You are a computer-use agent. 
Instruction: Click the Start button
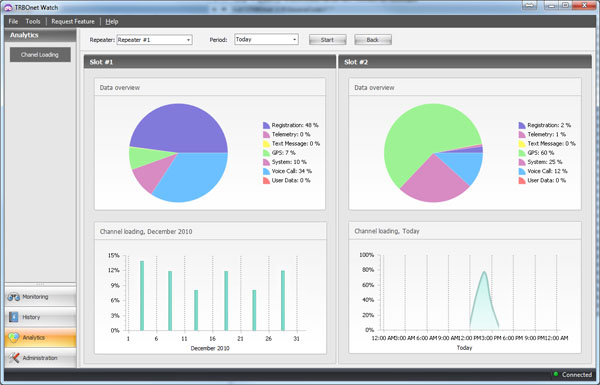328,40
